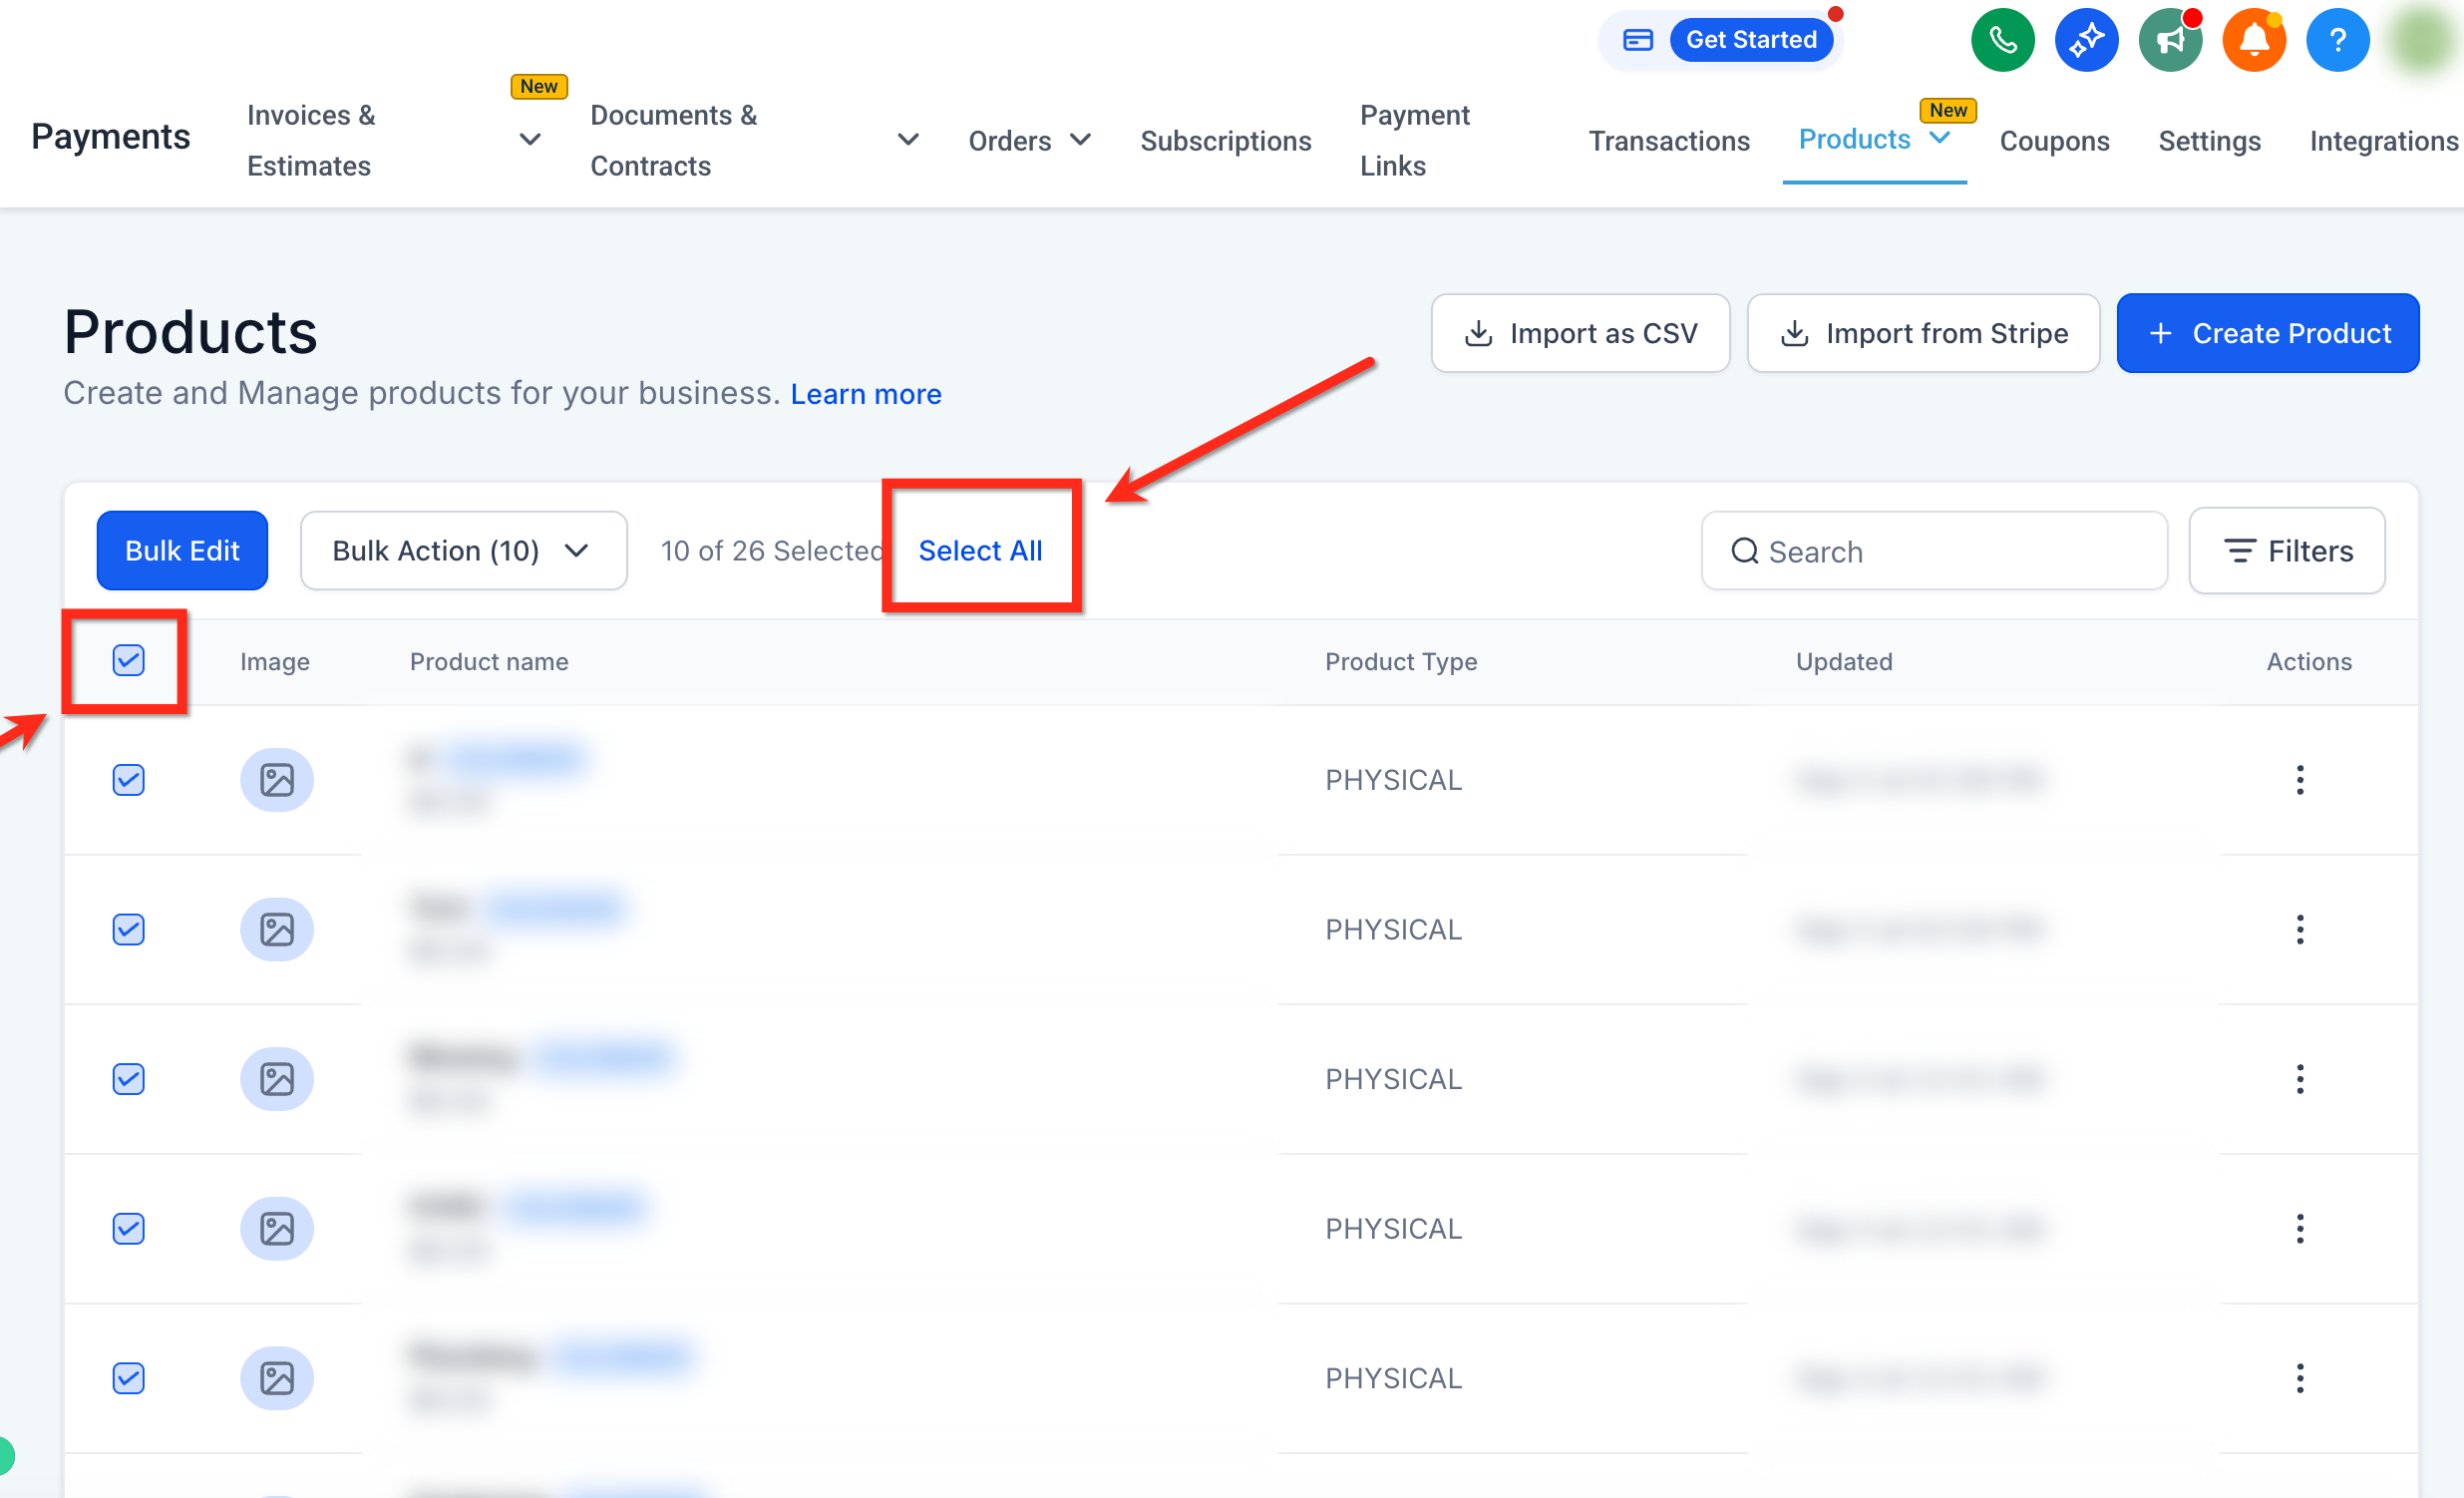Go to the Transactions tab
This screenshot has width=2464, height=1498.
click(1669, 141)
